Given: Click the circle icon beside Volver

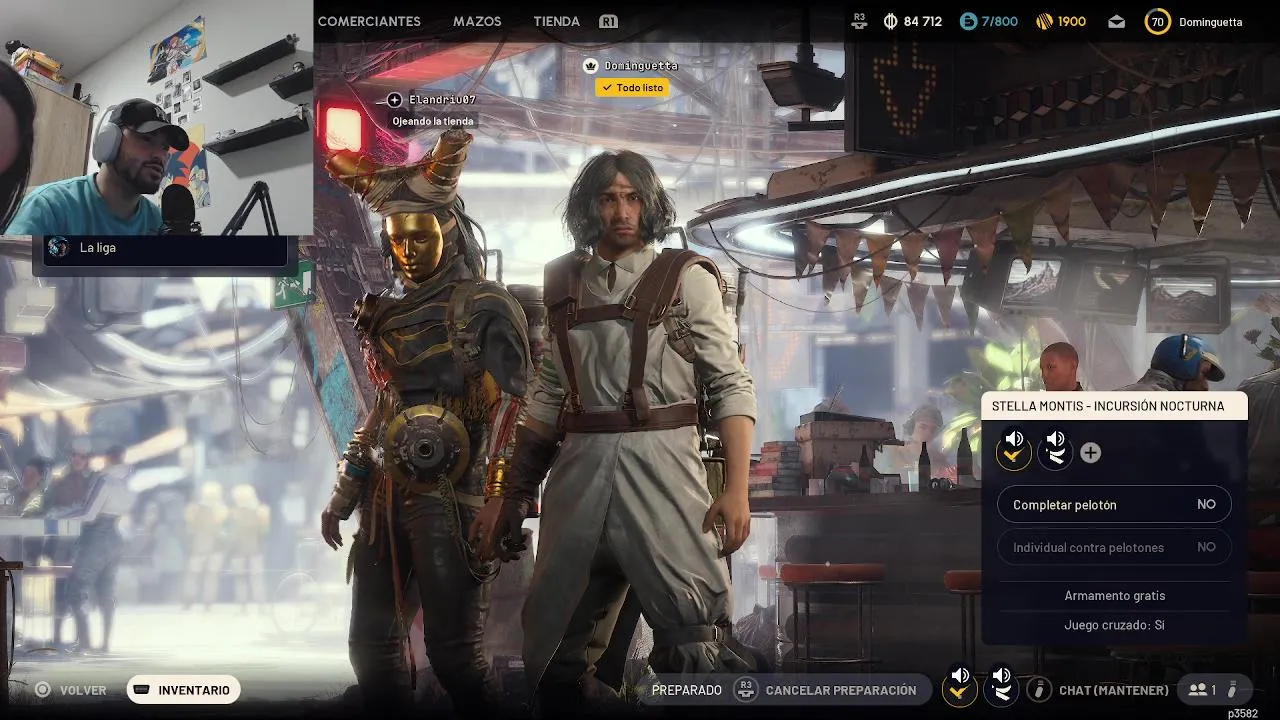Looking at the screenshot, I should (43, 690).
